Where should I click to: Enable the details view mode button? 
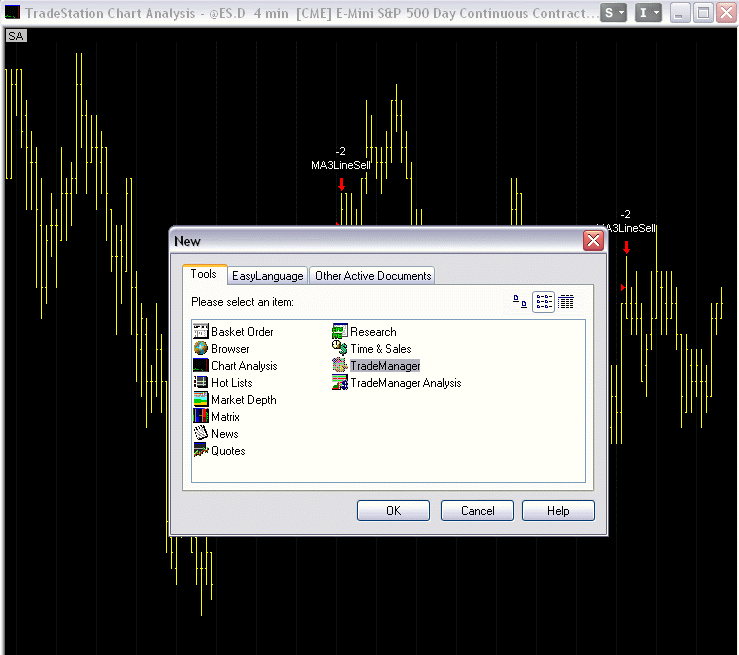point(566,301)
